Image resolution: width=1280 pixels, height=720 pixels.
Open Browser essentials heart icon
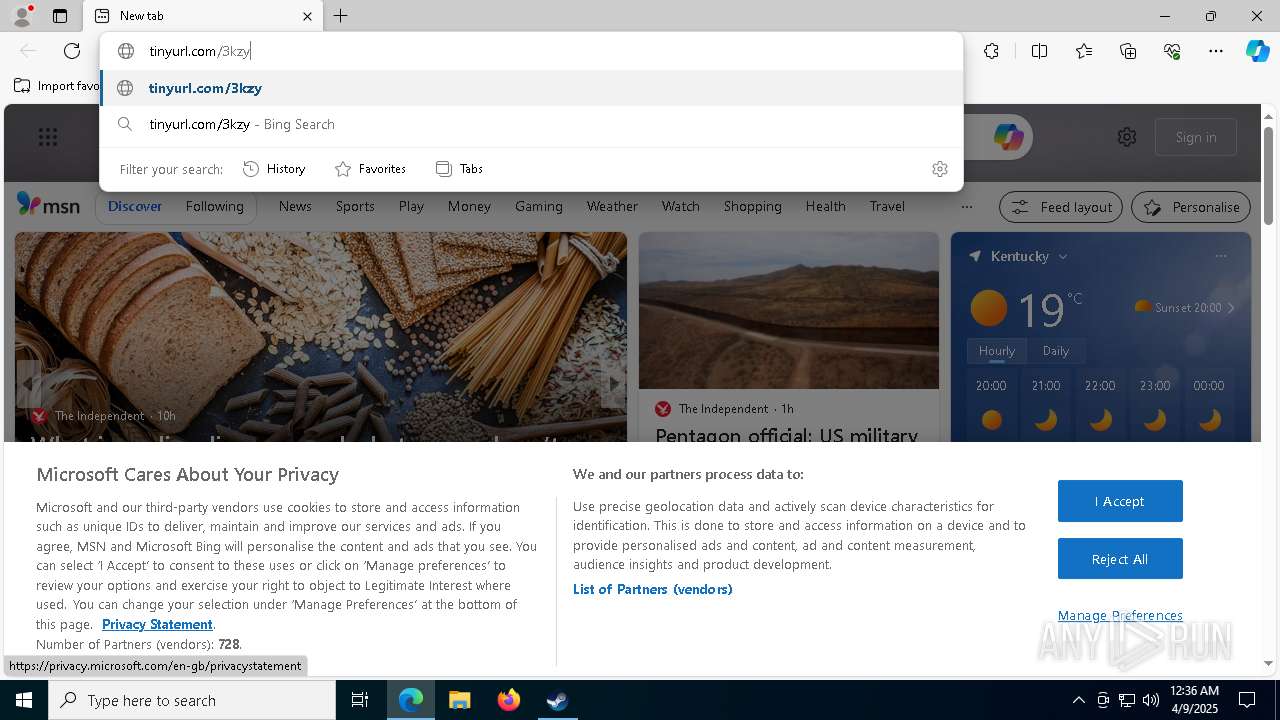(1172, 51)
